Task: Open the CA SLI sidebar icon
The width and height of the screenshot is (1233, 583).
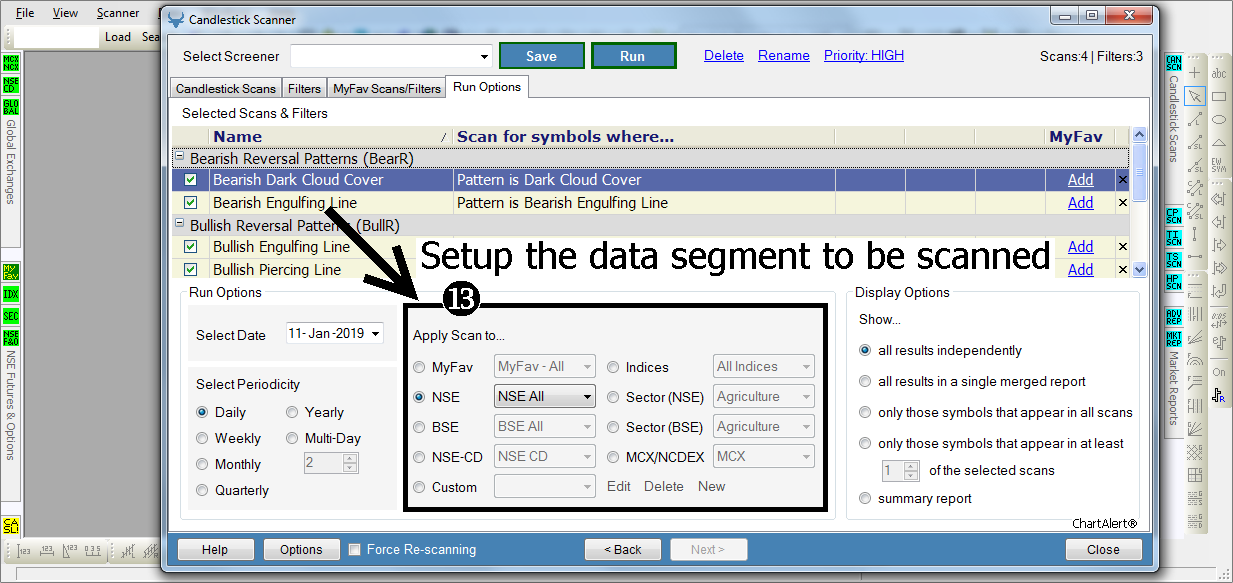Action: [11, 525]
